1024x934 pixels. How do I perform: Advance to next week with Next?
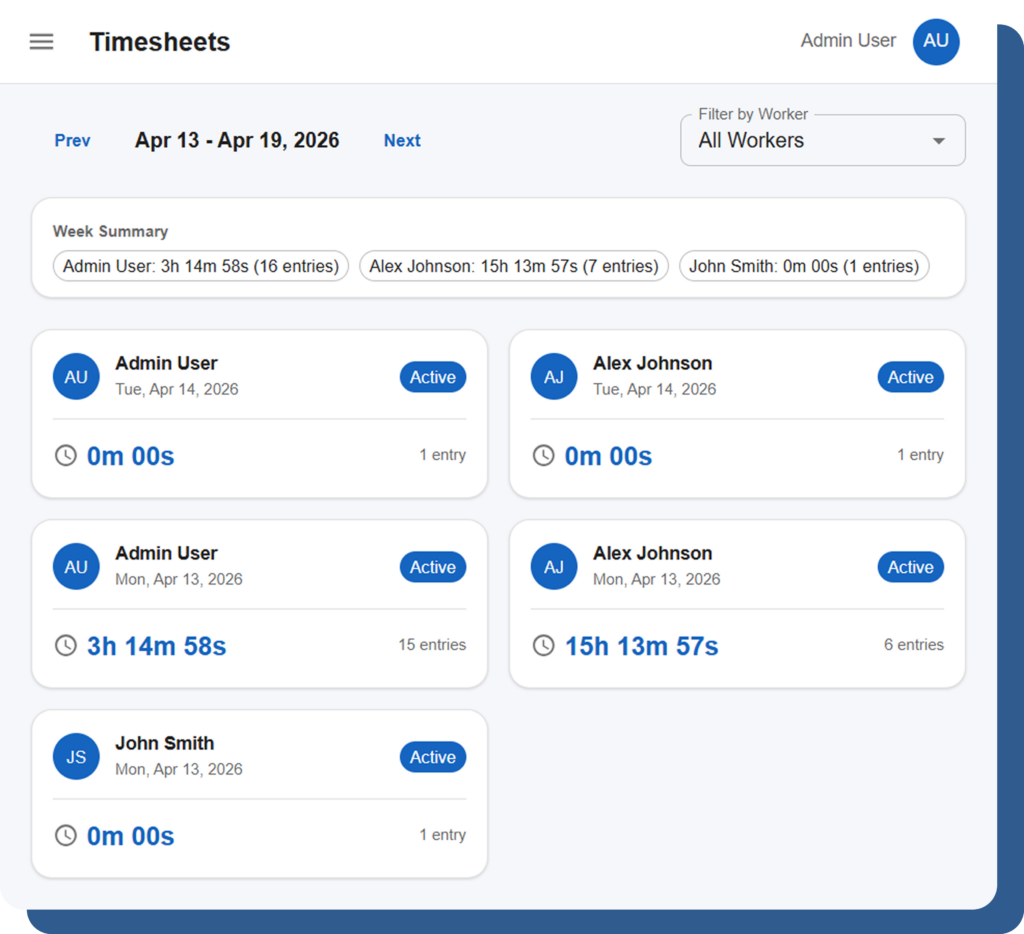(402, 141)
